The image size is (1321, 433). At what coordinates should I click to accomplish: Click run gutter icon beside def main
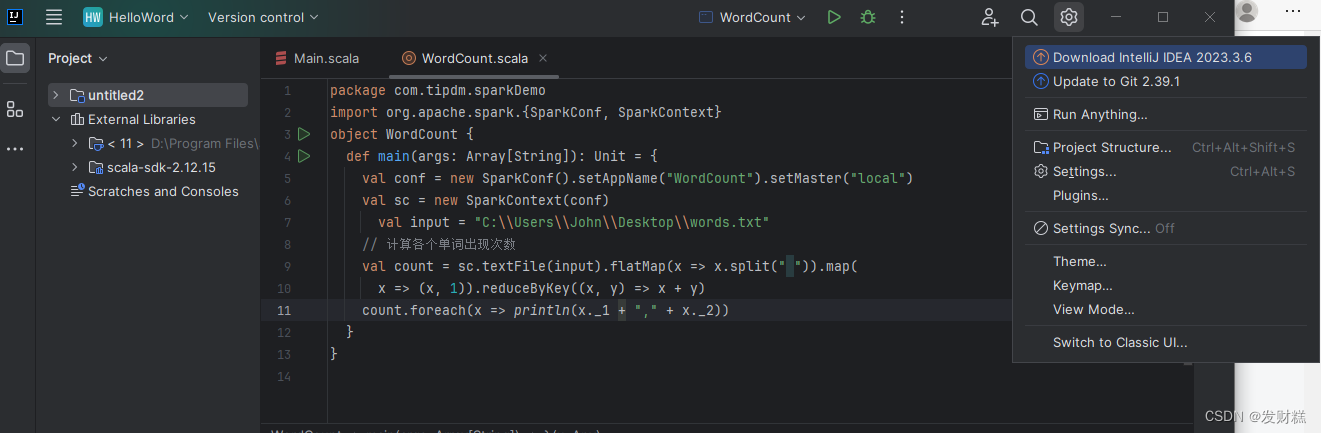tap(304, 156)
